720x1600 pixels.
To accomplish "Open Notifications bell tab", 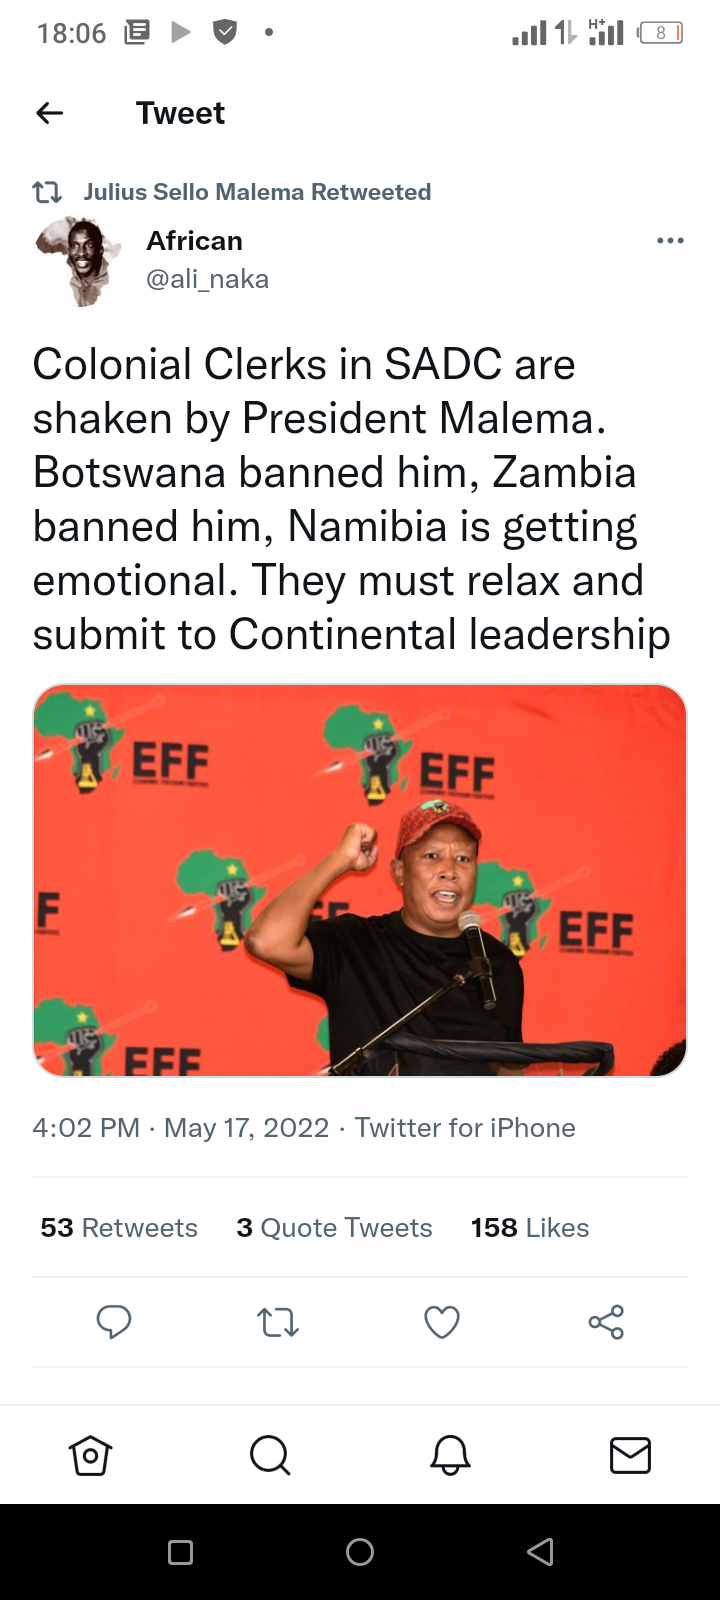I will [x=450, y=1455].
